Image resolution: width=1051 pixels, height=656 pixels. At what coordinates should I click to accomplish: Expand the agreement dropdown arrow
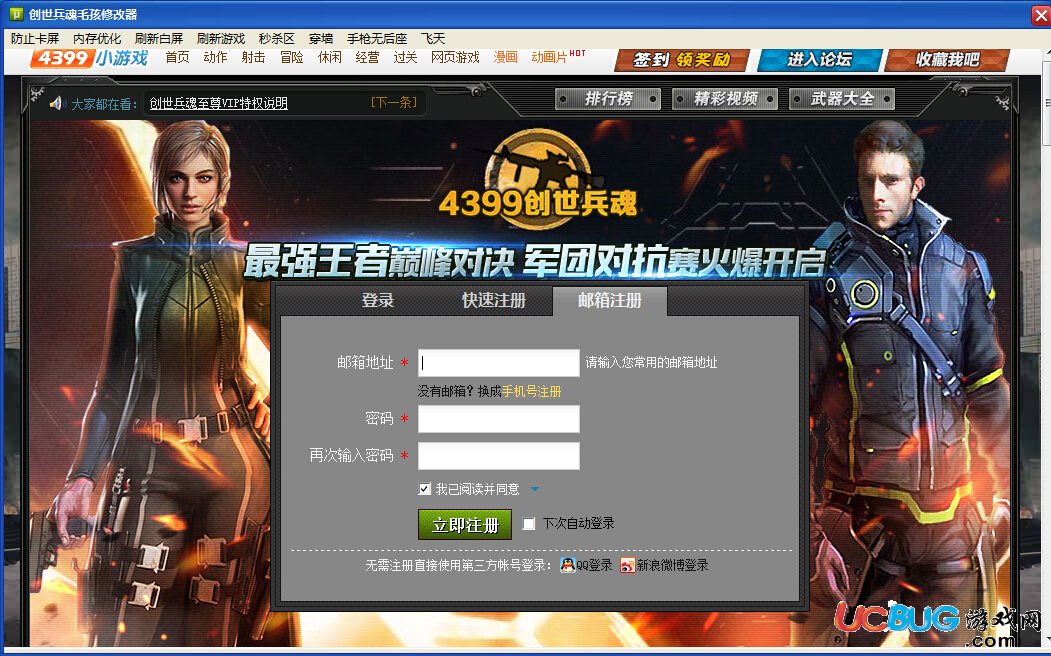(x=535, y=489)
